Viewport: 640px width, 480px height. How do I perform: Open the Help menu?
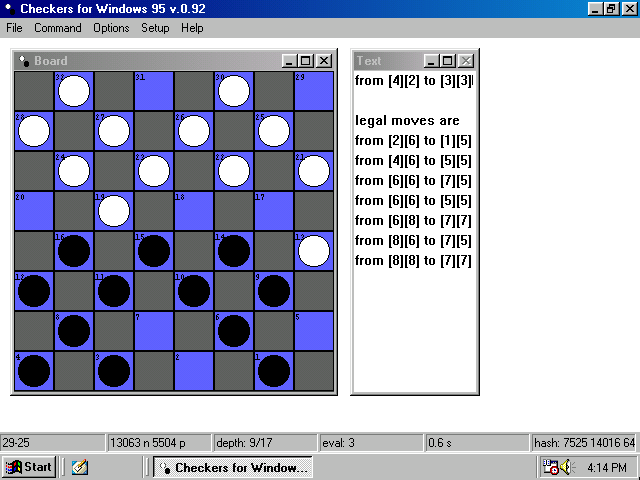192,28
